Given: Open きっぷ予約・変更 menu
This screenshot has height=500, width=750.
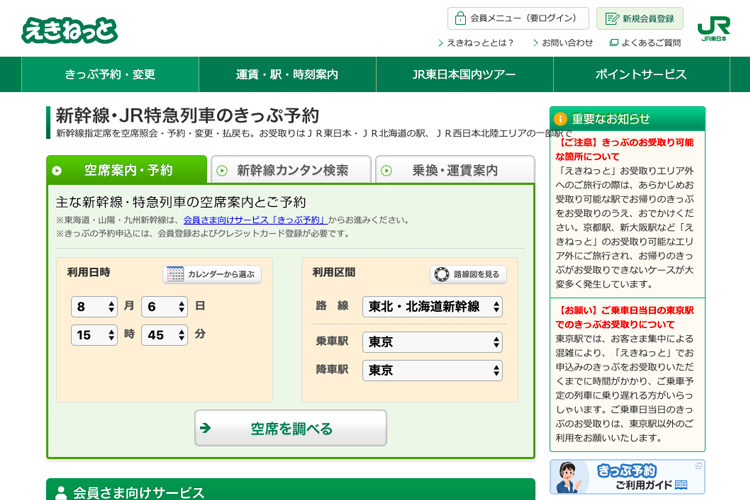Looking at the screenshot, I should click(110, 74).
